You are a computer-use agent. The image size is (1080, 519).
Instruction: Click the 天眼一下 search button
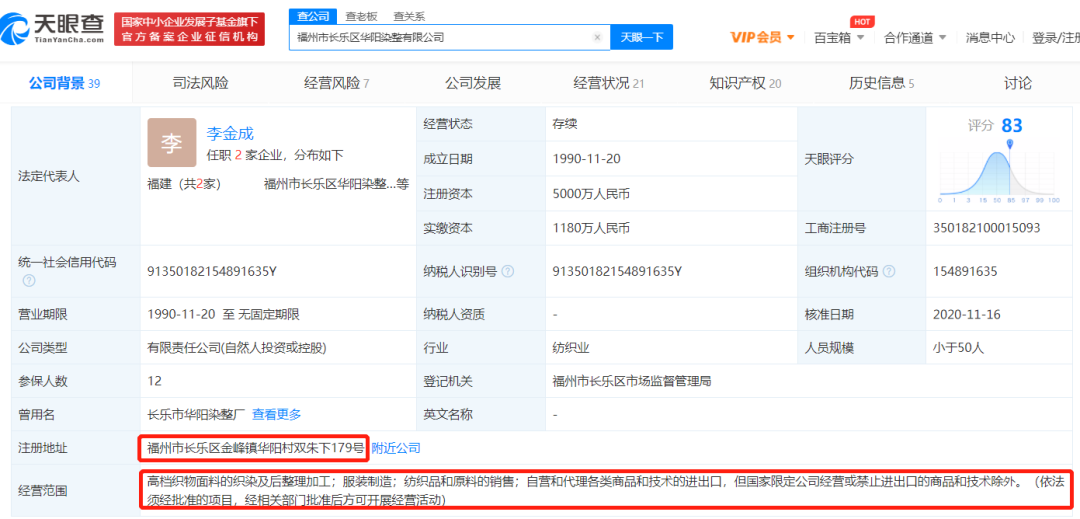[641, 37]
